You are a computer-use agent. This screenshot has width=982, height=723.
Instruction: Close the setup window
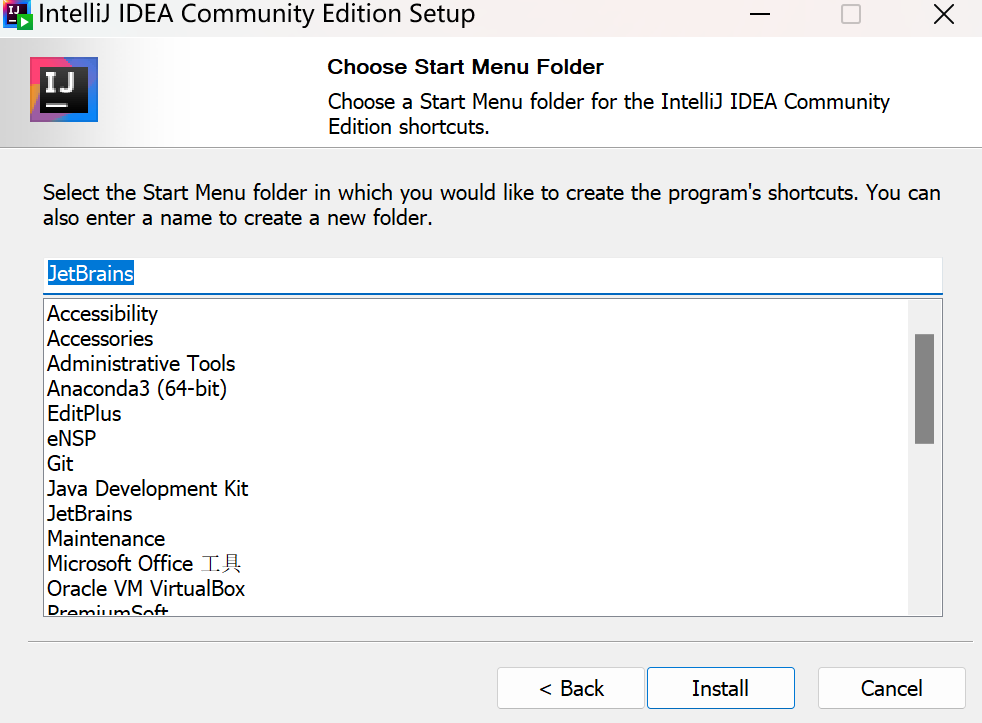click(943, 14)
